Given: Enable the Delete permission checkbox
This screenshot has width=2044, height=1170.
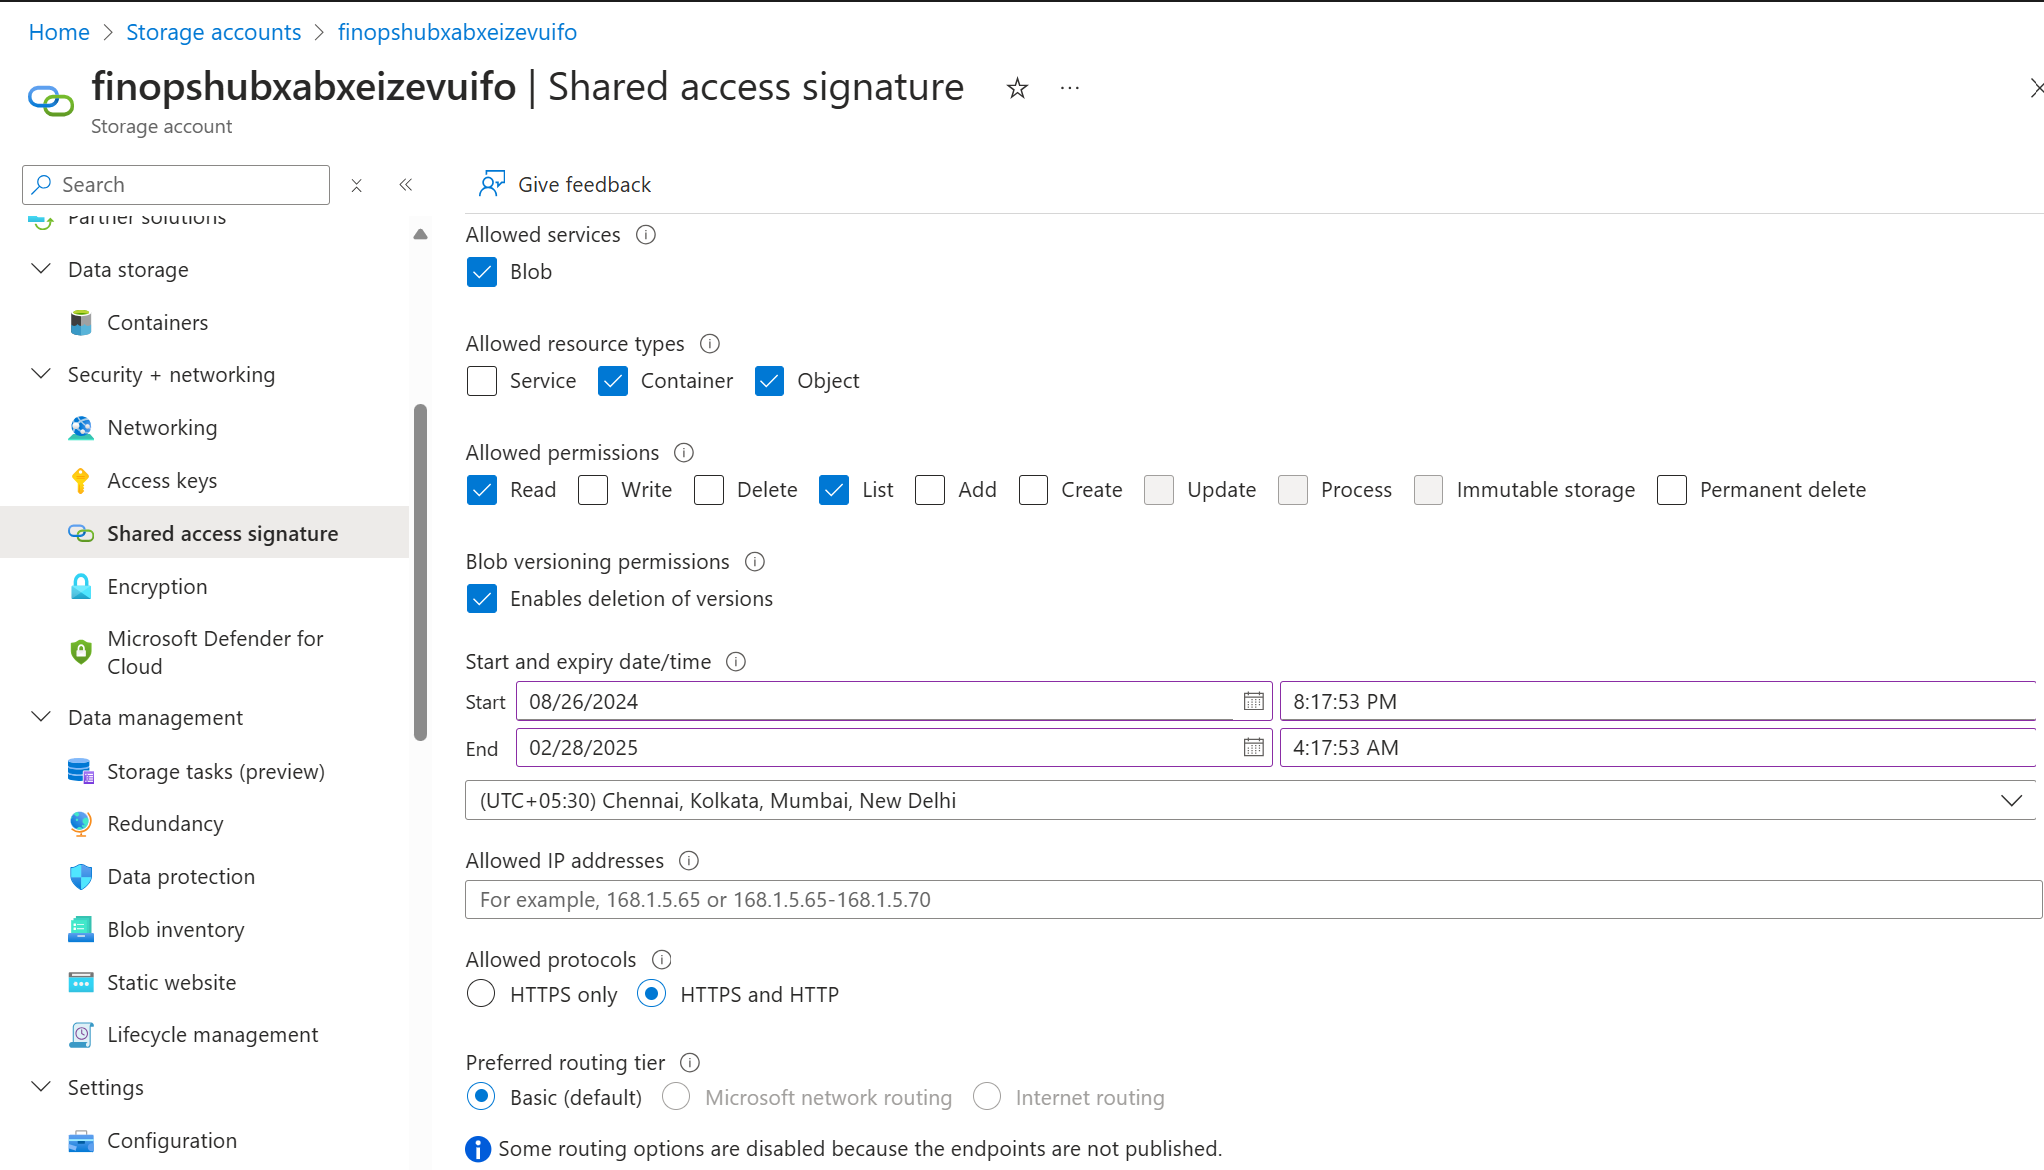Looking at the screenshot, I should [x=709, y=490].
